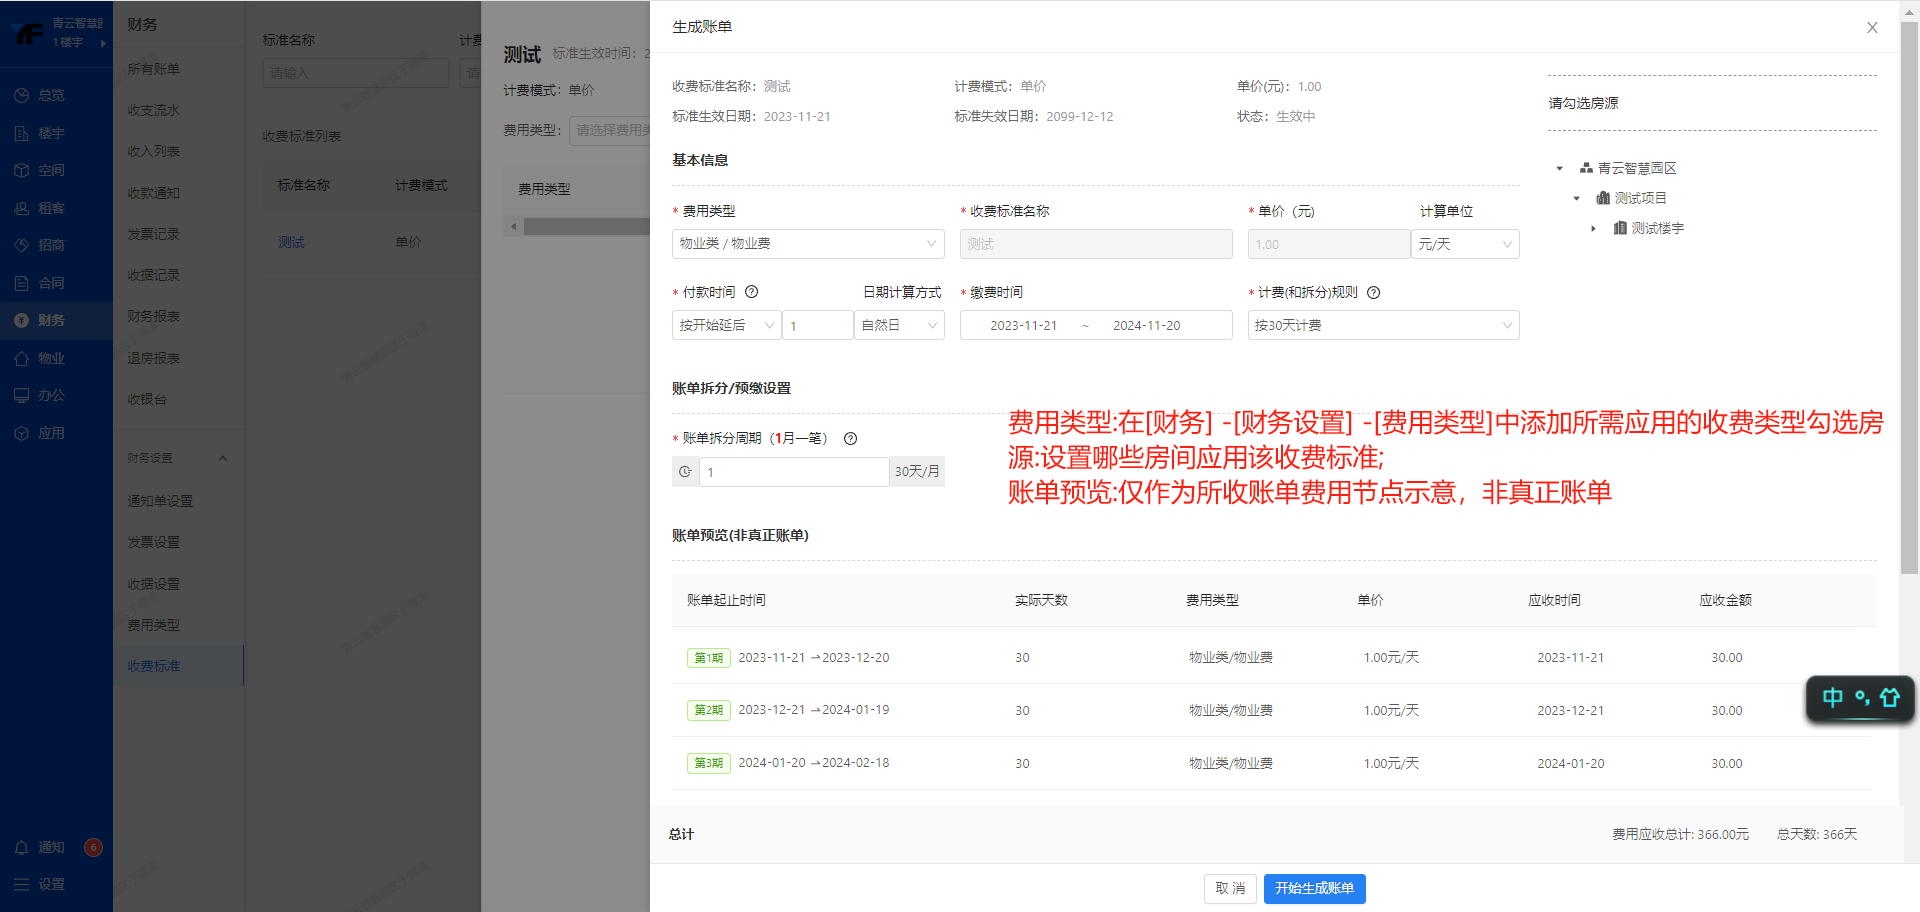Click the input method 中 floating toolbar icon
The image size is (1920, 912).
tap(1832, 698)
